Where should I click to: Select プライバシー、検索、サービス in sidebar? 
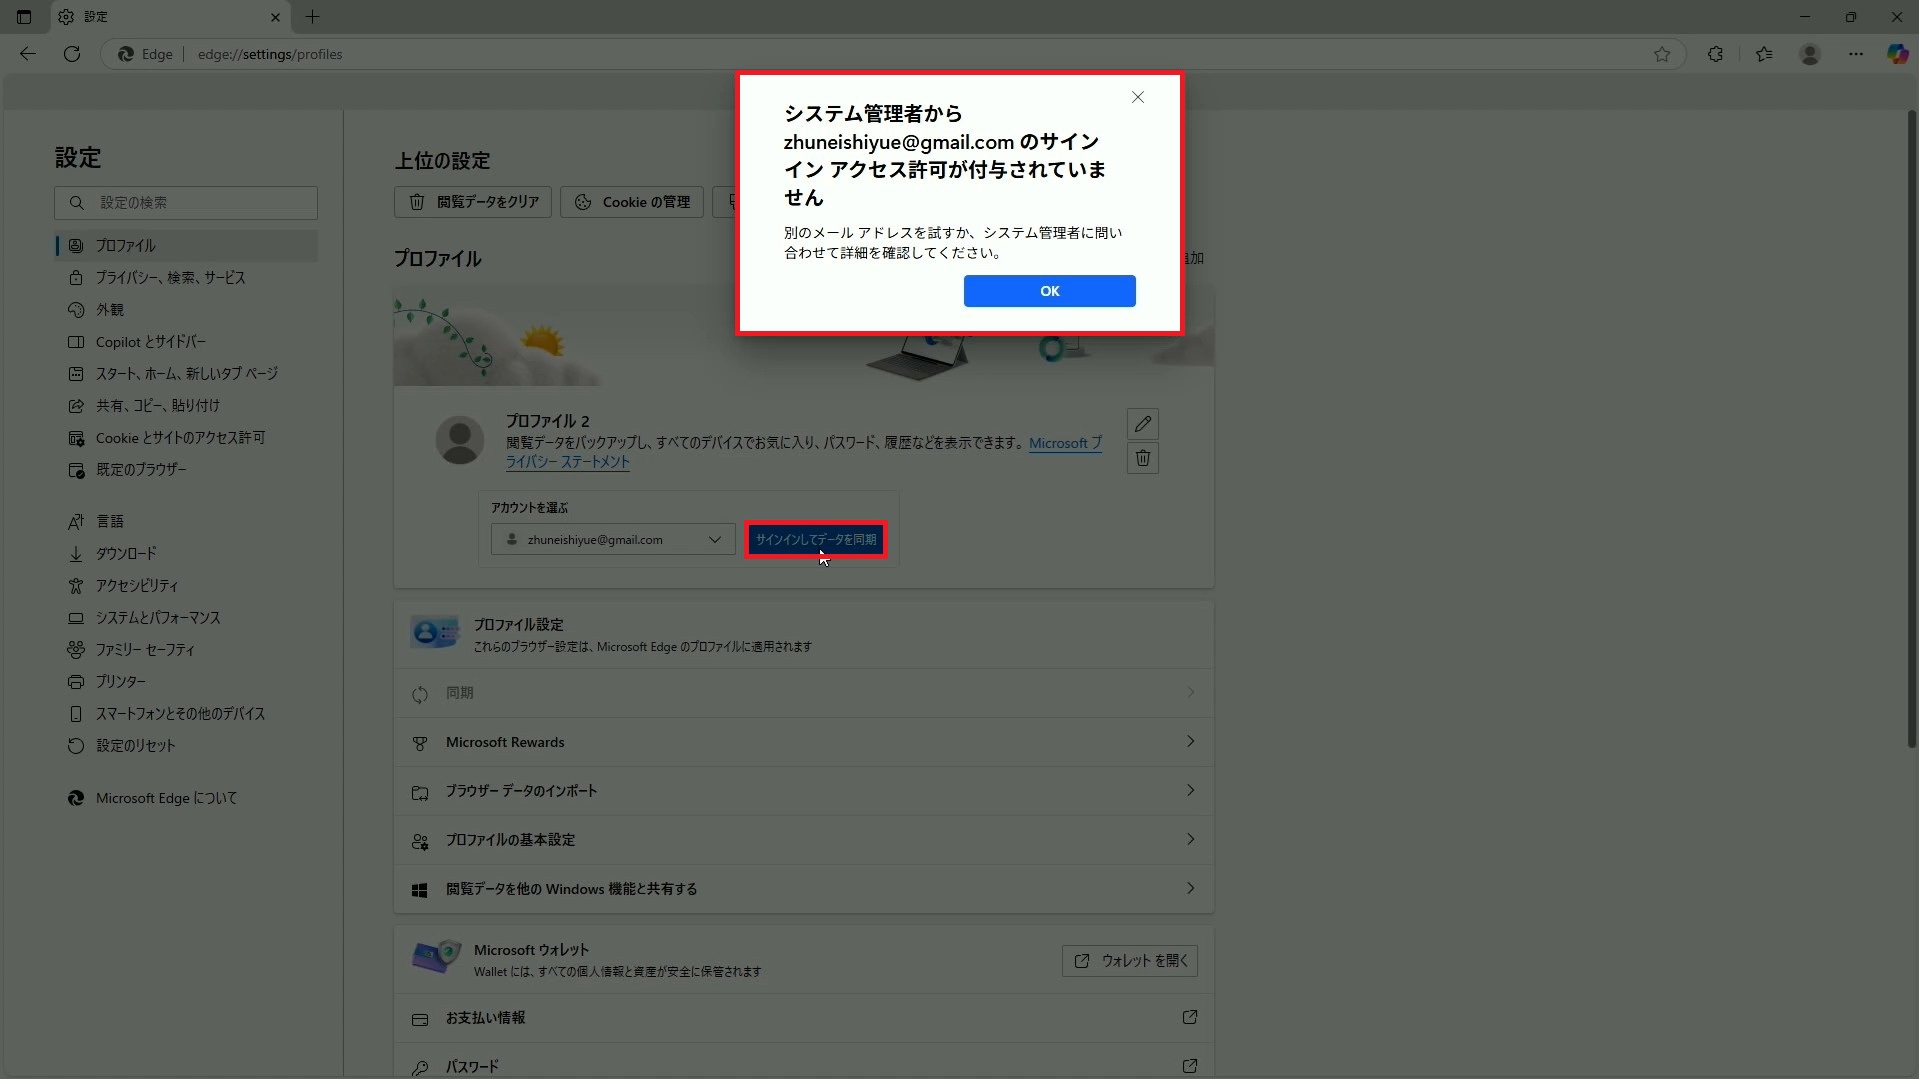coord(170,278)
